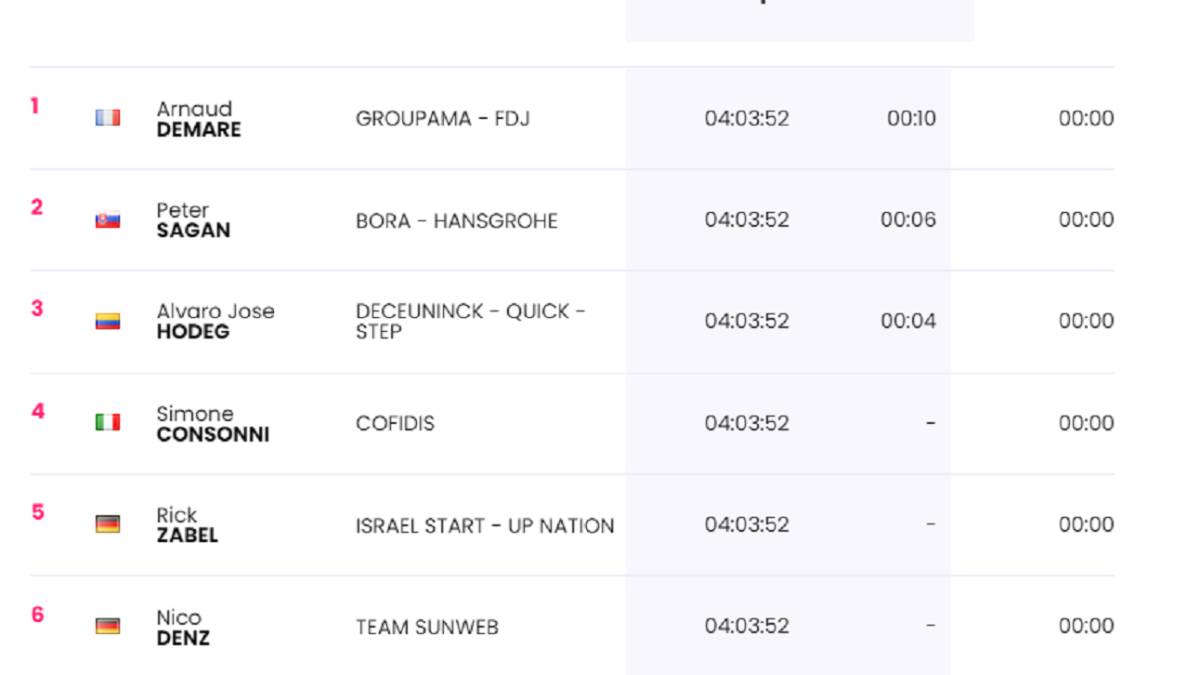Screen dimensions: 1200x675
Task: Click the German flag next to Nico Denz
Action: coord(108,626)
